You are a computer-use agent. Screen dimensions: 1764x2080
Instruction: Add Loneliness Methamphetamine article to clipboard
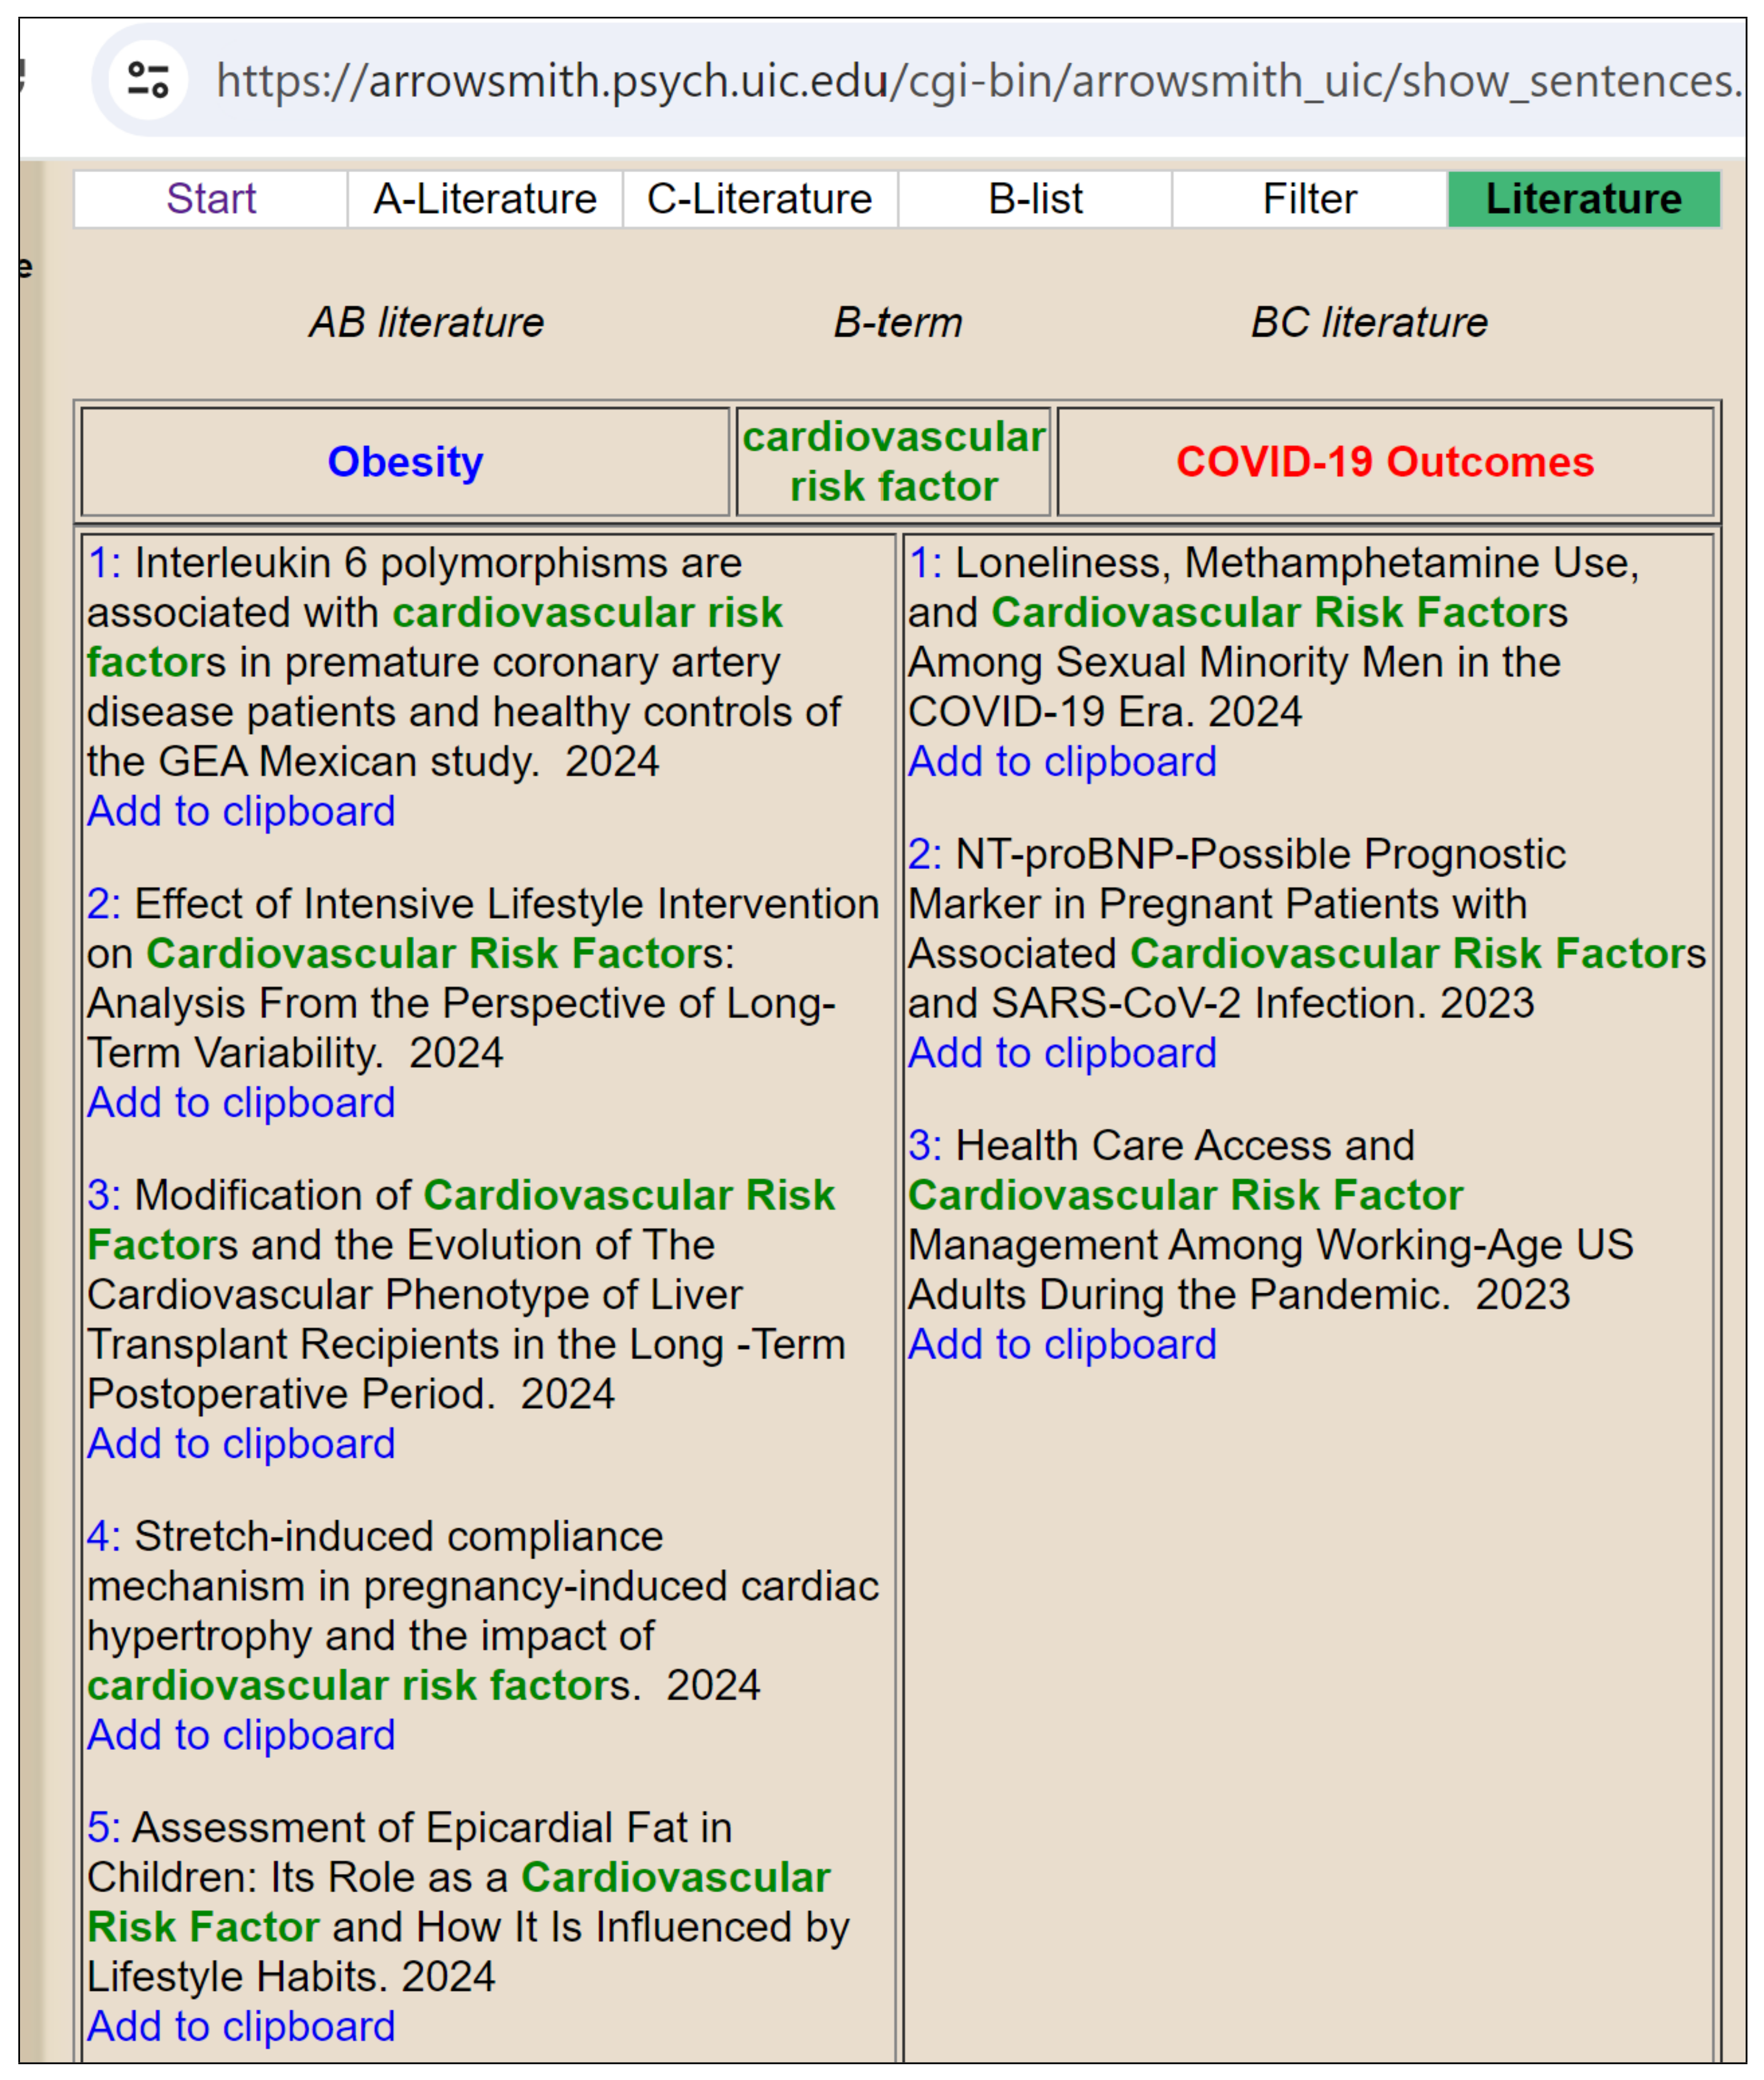[x=1062, y=762]
